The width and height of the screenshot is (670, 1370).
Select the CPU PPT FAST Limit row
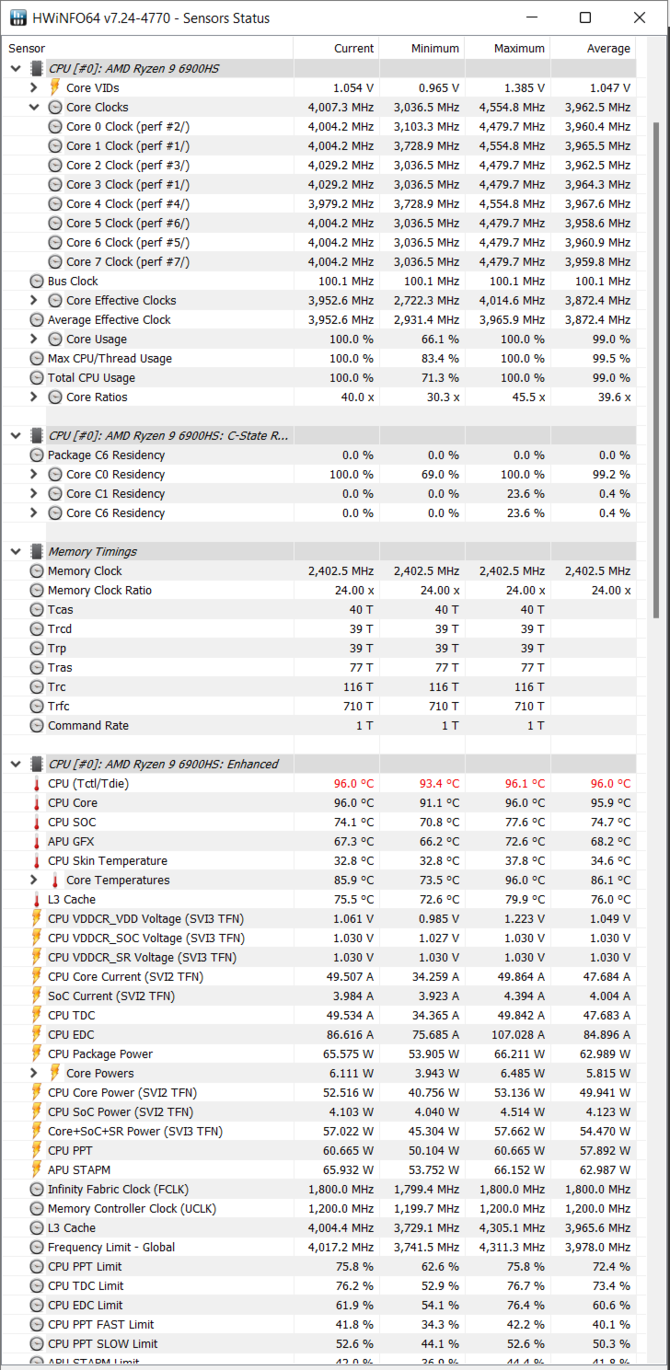[320, 1324]
